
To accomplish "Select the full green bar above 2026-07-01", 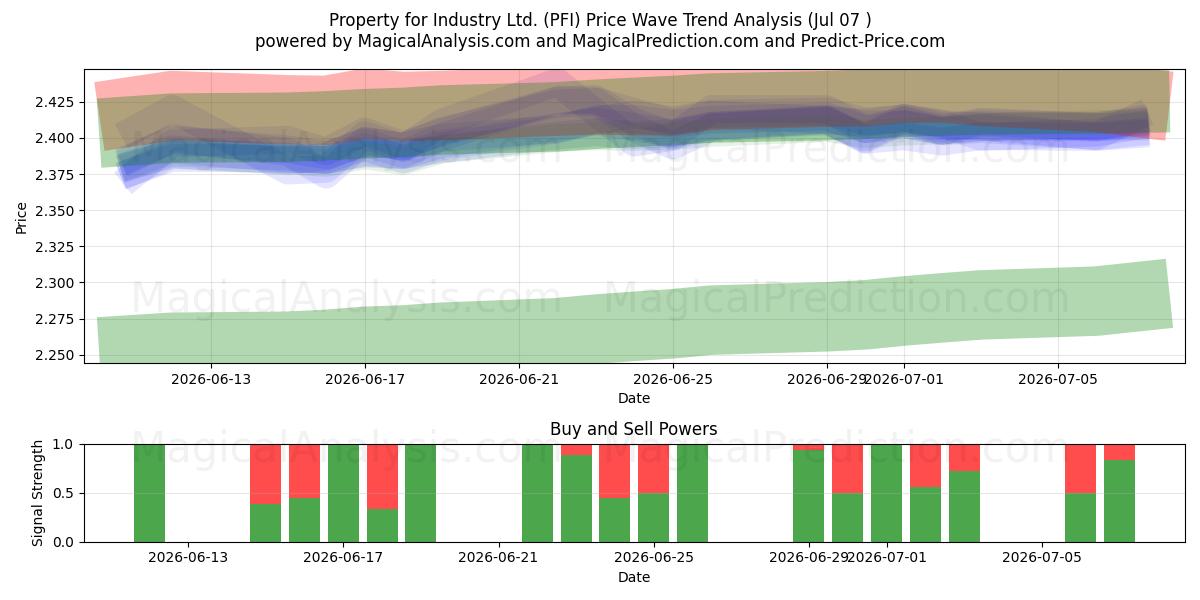I will tap(886, 493).
